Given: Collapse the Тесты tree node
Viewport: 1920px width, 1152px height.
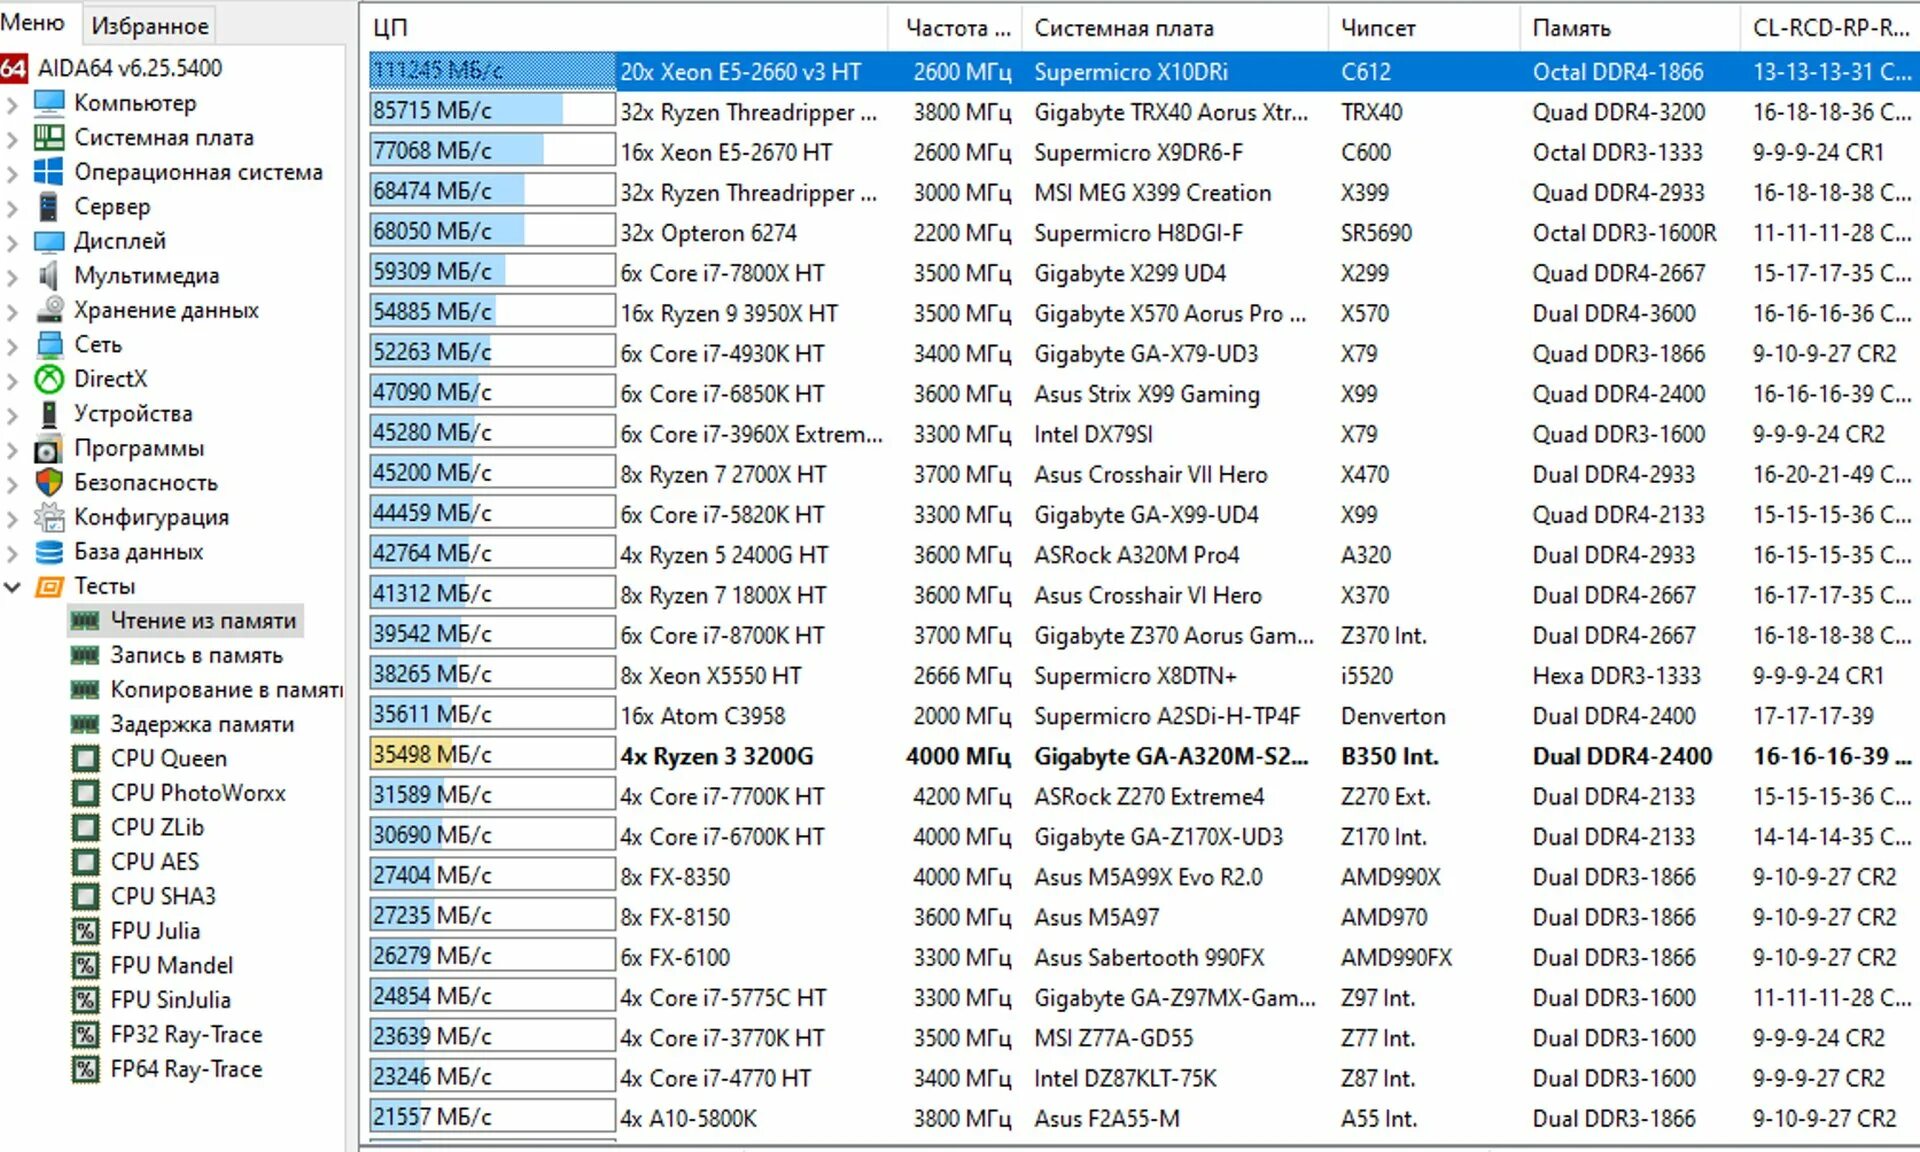Looking at the screenshot, I should click(12, 586).
